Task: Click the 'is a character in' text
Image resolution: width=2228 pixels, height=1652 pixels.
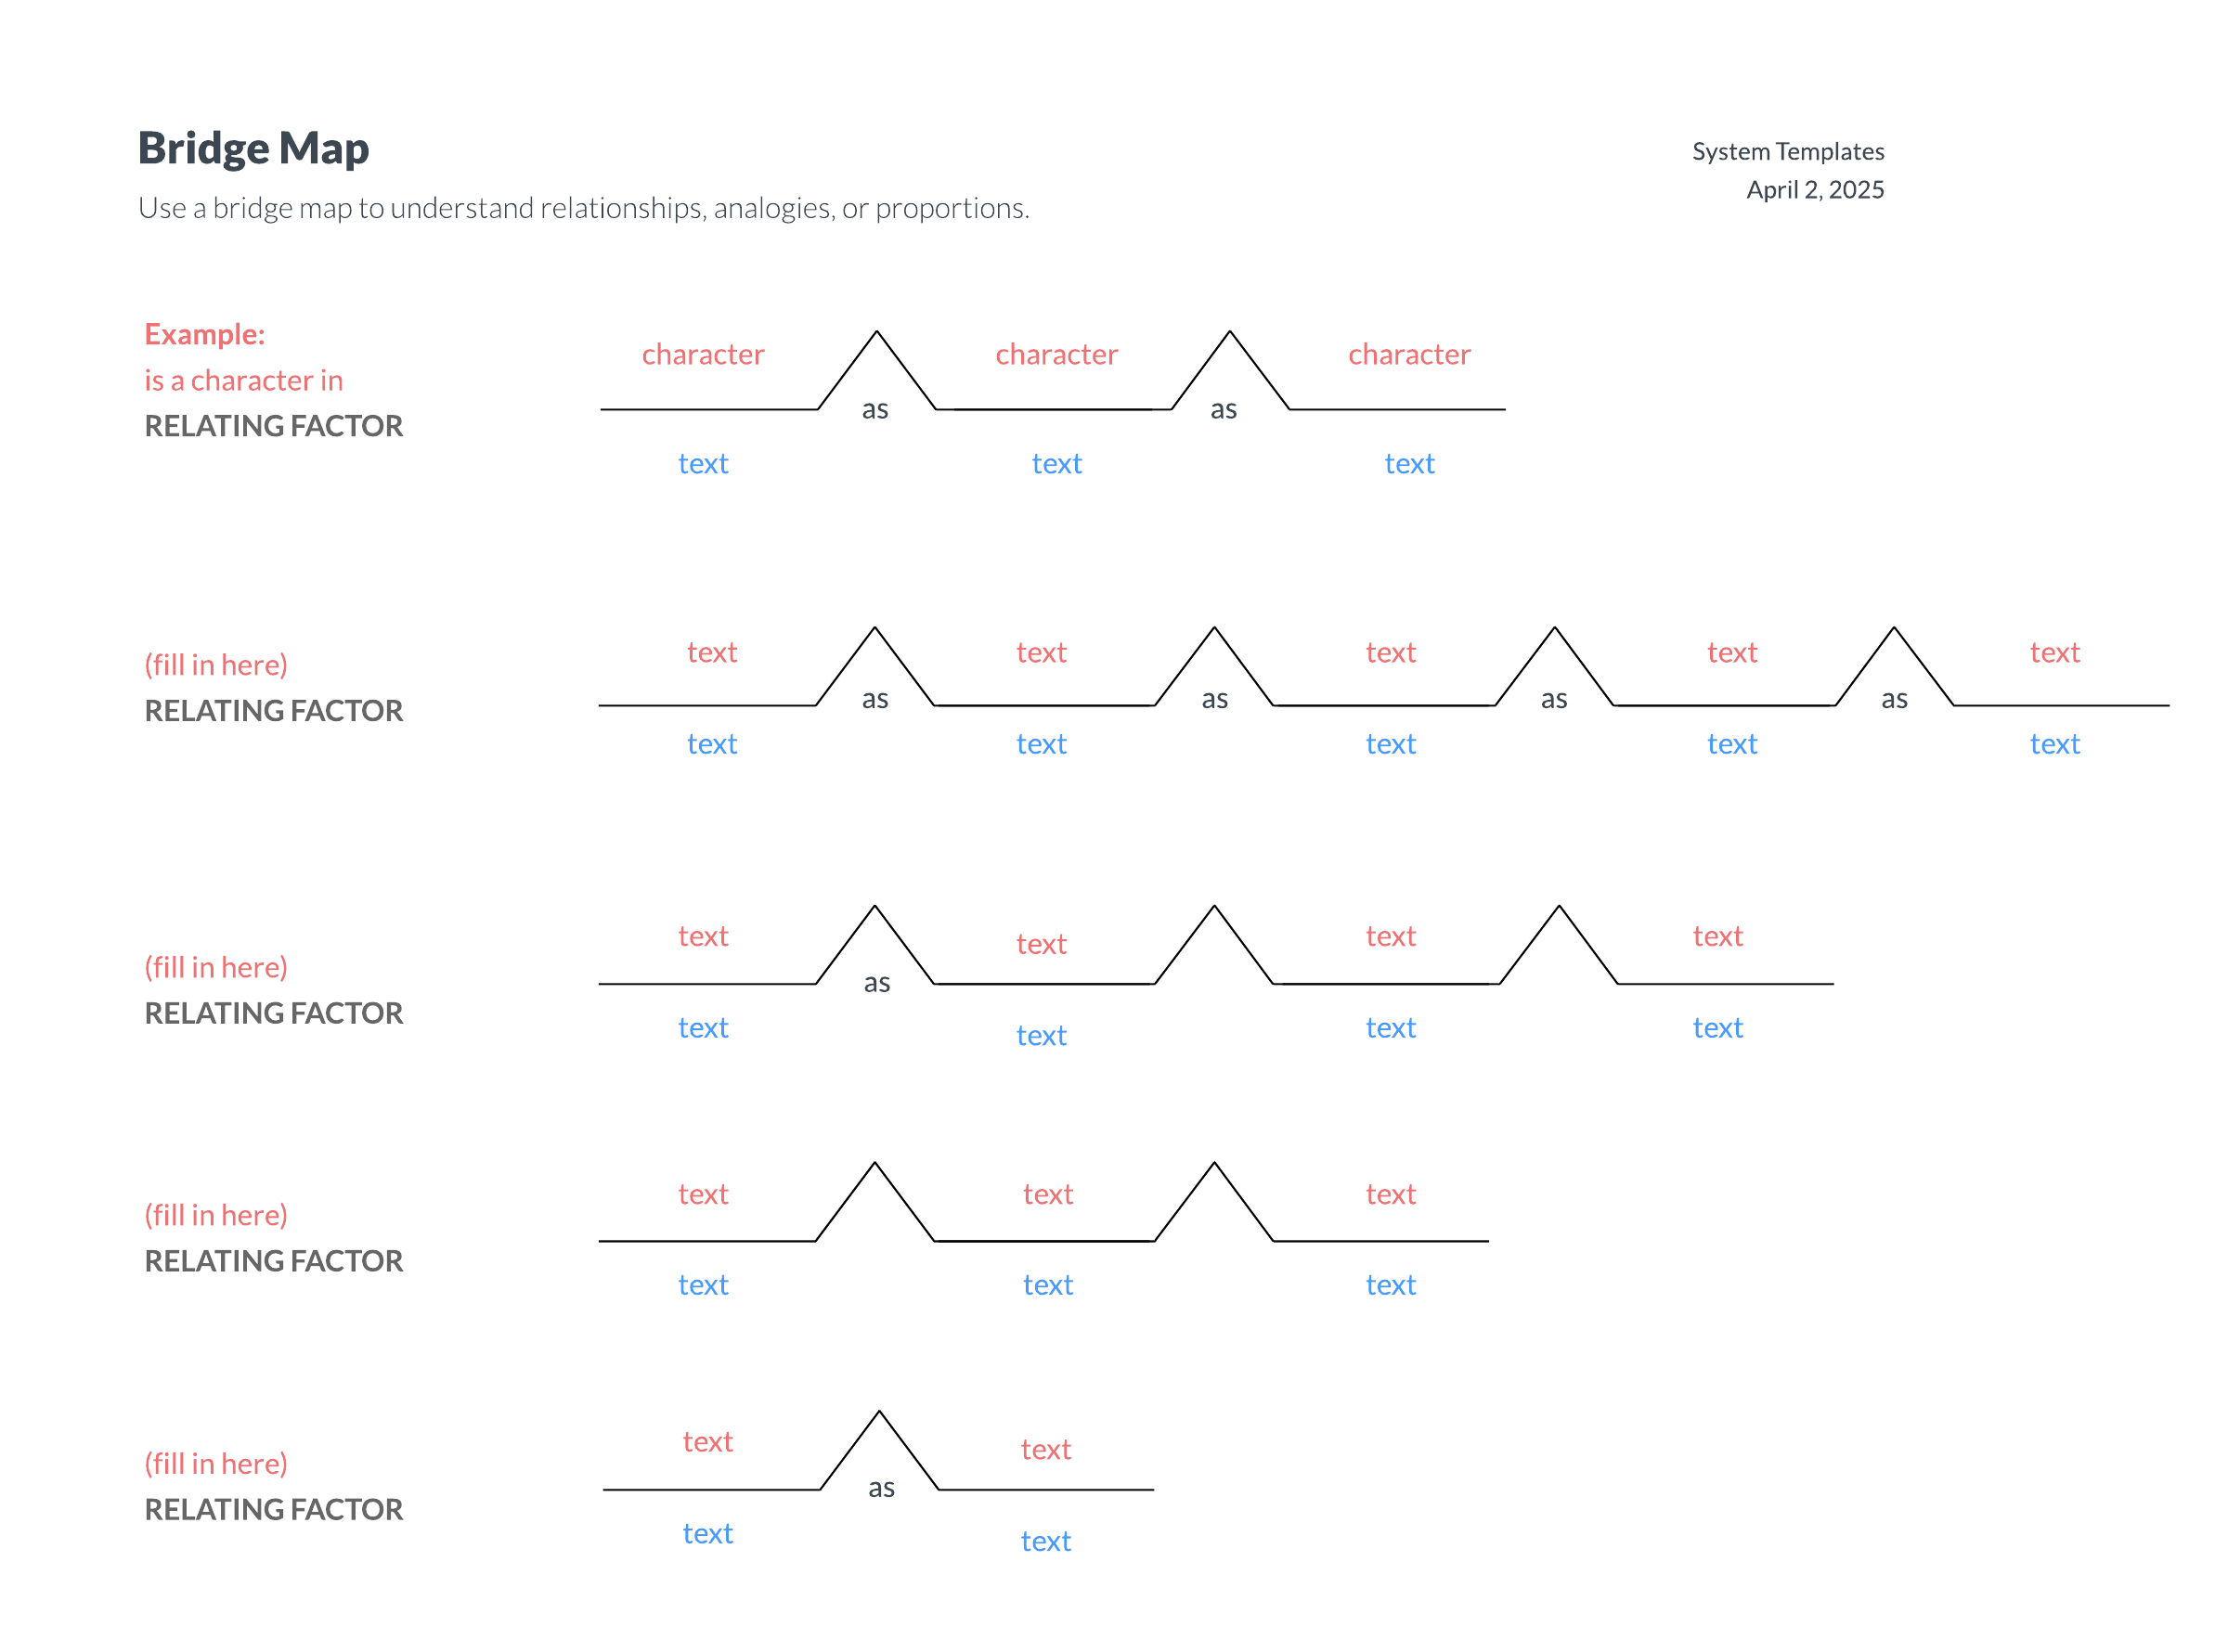Action: coord(243,380)
